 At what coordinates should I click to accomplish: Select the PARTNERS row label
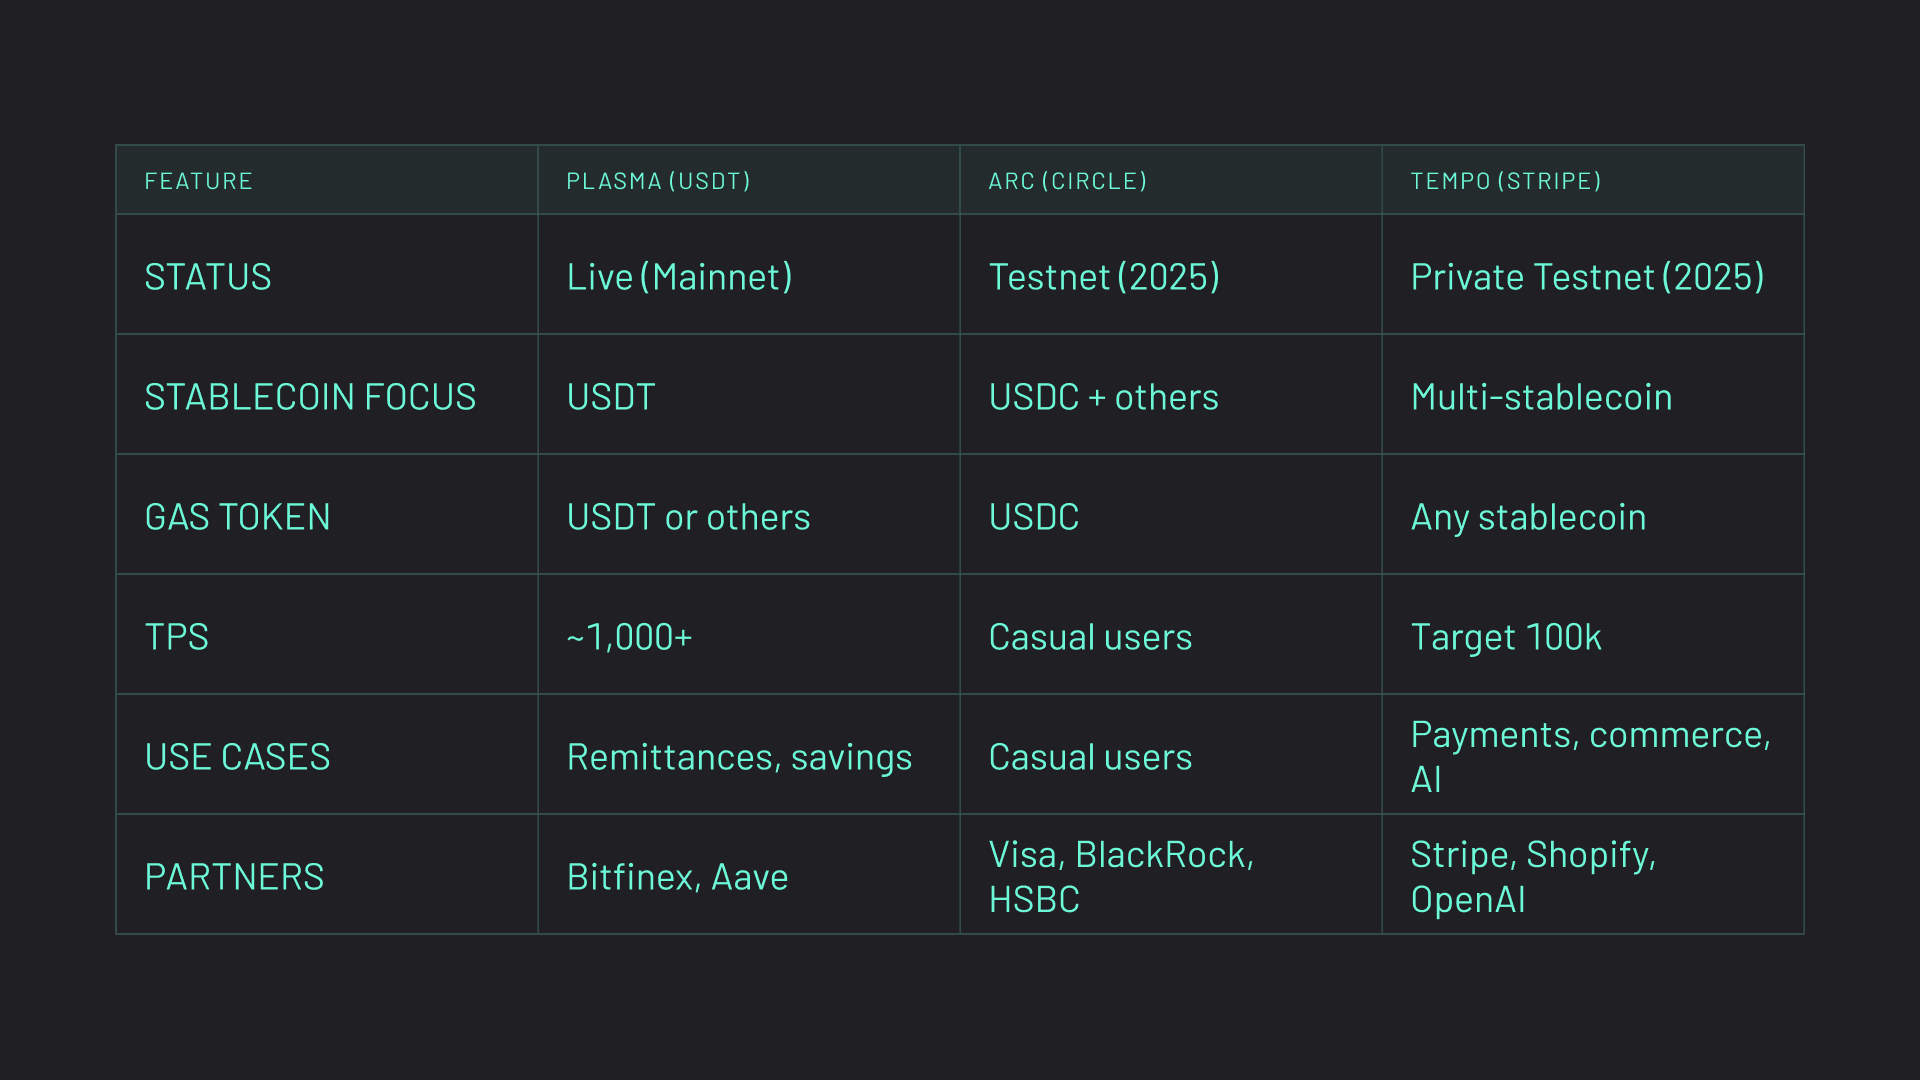point(234,877)
